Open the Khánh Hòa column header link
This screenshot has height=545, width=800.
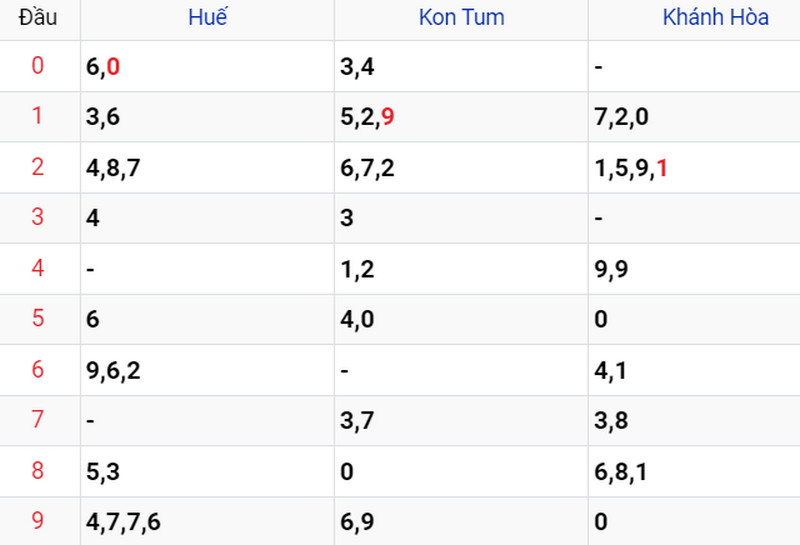coord(715,17)
